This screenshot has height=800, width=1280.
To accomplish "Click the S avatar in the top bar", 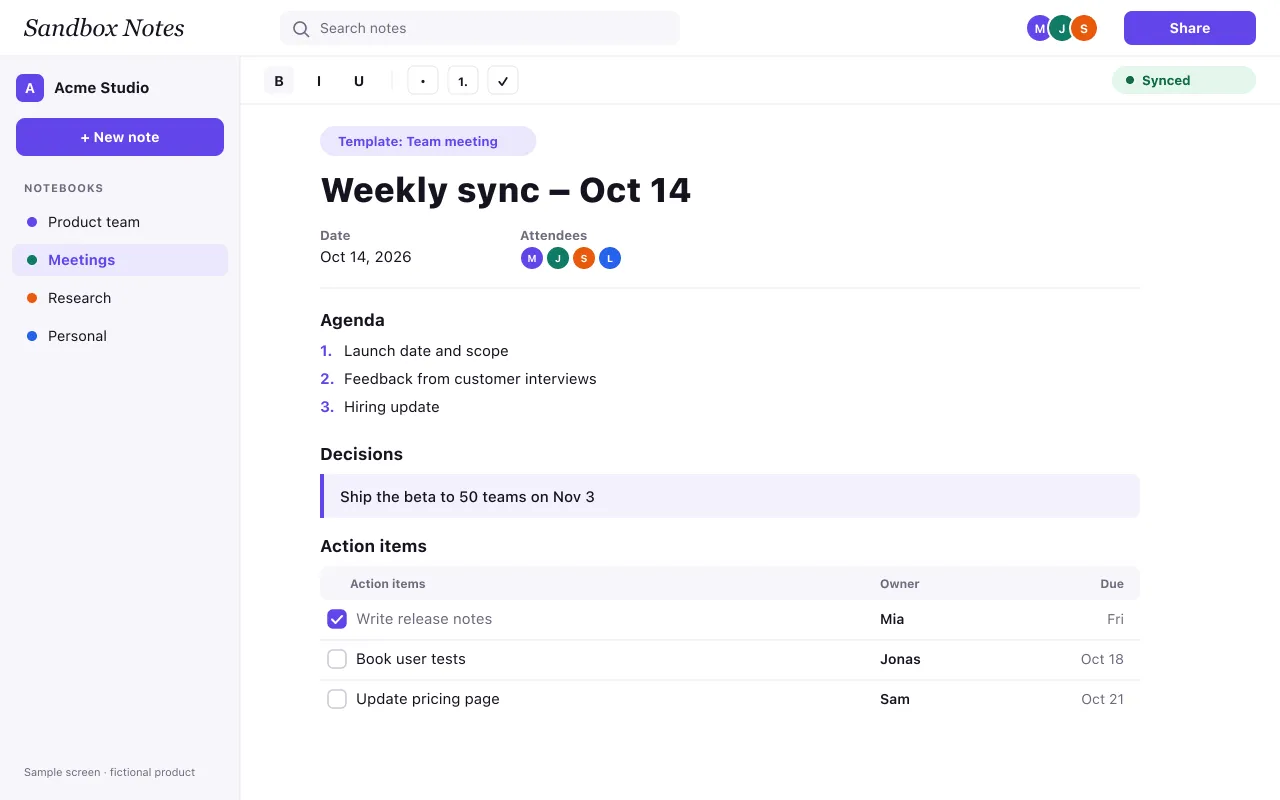I will (1084, 28).
